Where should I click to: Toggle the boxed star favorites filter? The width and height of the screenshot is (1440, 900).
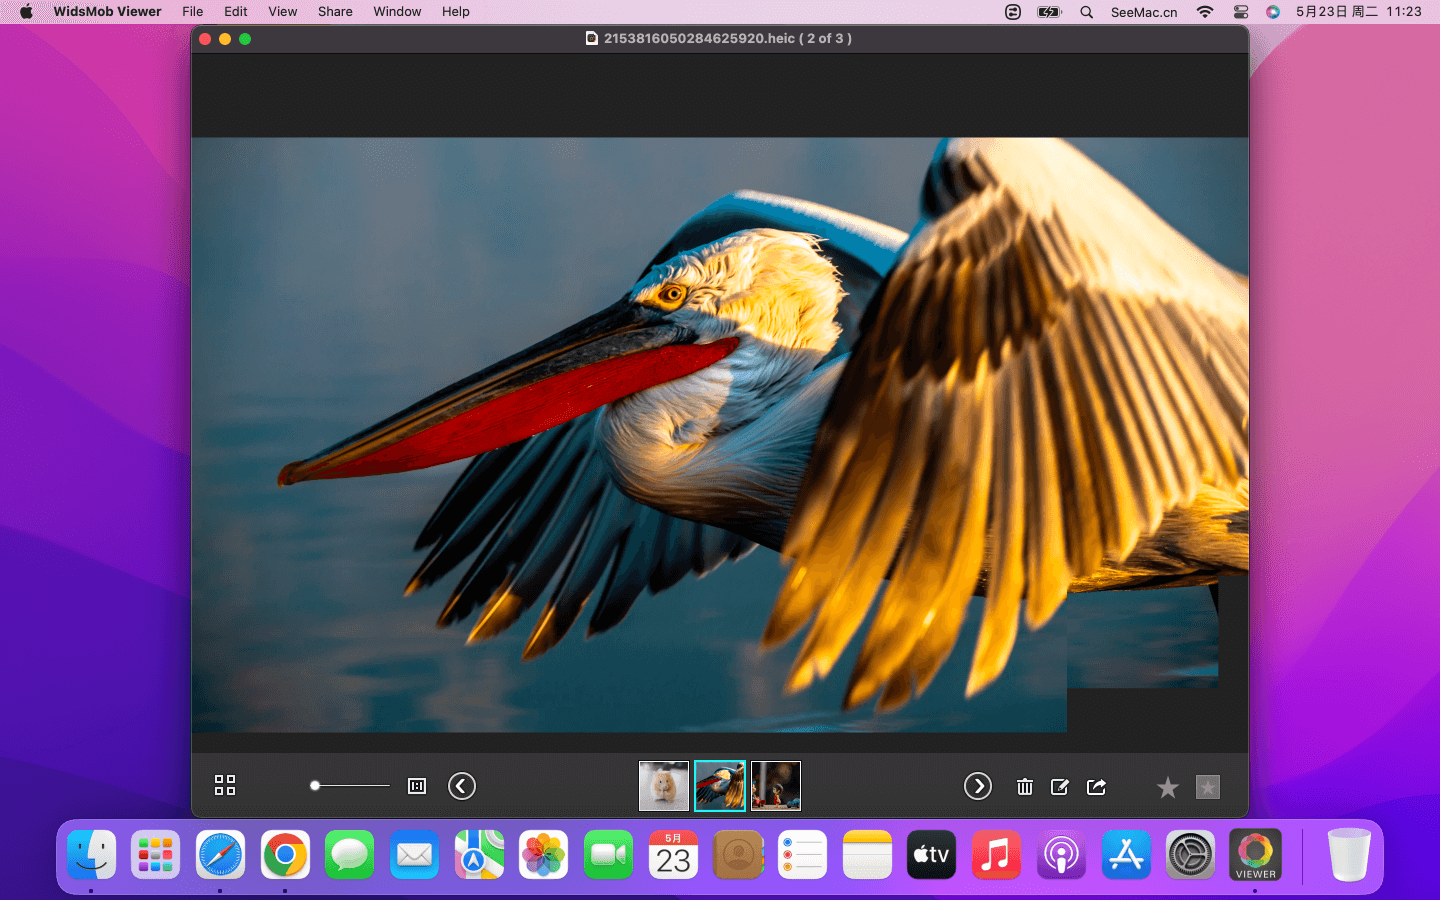(1208, 788)
